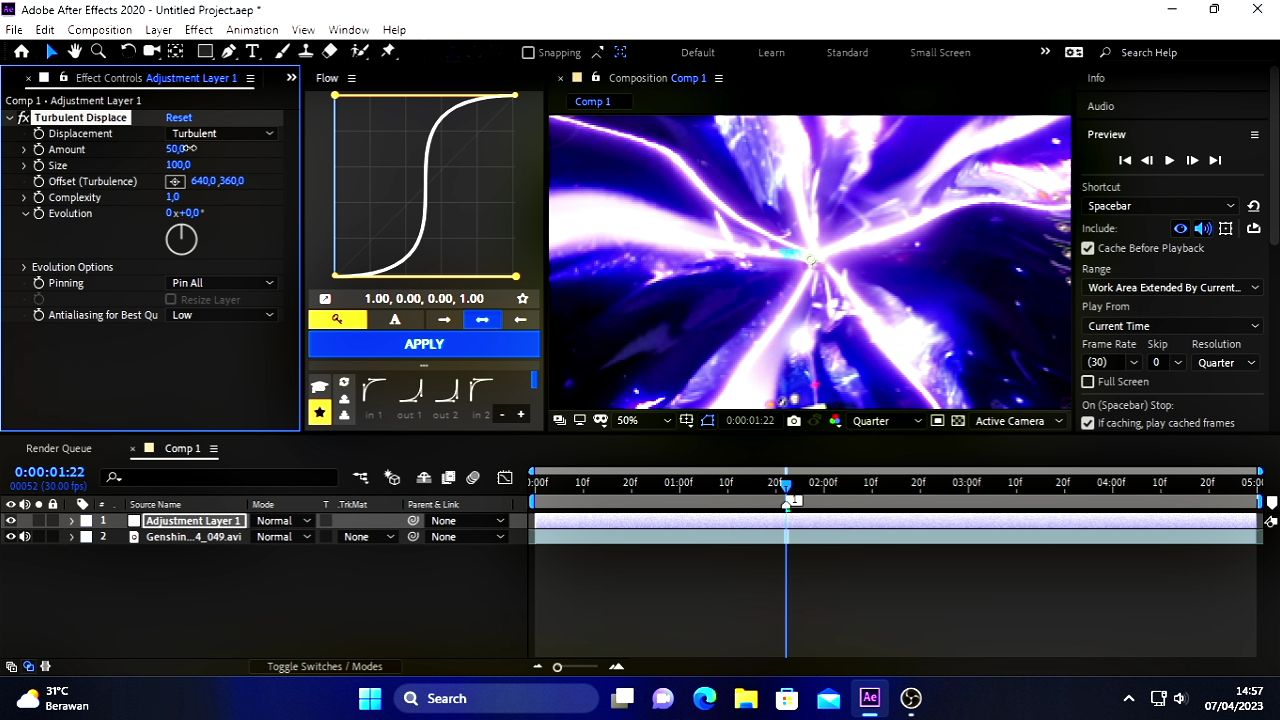Hide Adjustment Layer 1 with eye toggle
1280x720 pixels.
(11, 521)
